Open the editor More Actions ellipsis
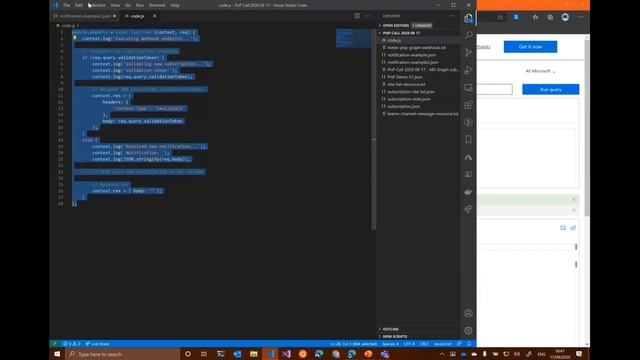 [368, 16]
